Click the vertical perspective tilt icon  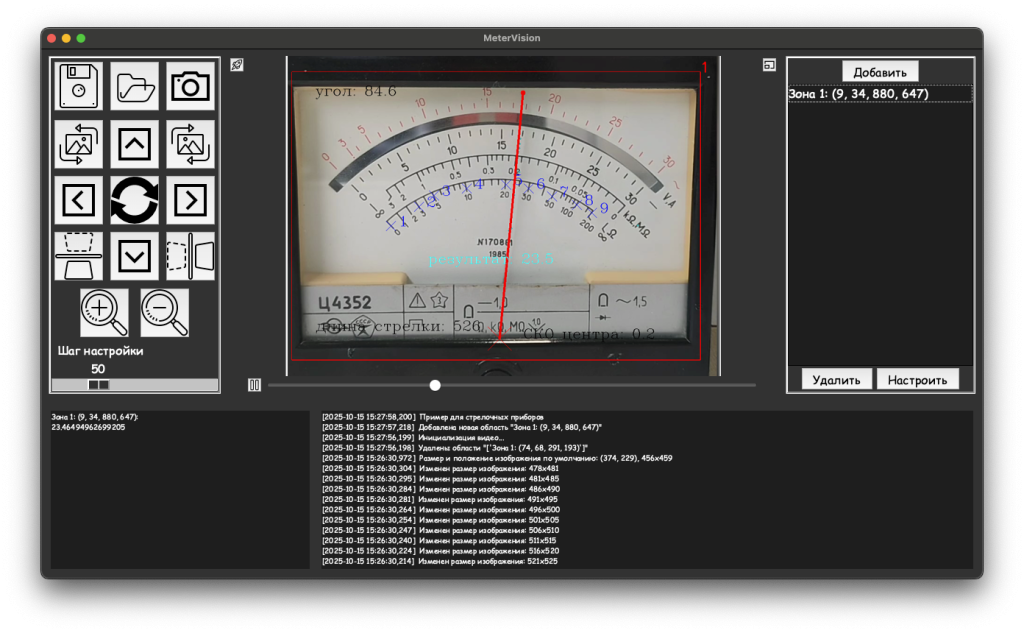pyautogui.click(x=78, y=256)
